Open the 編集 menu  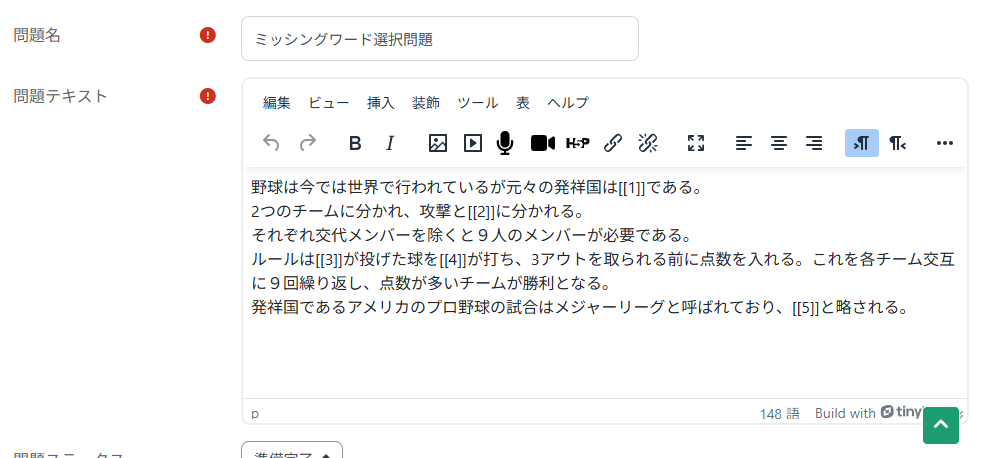pyautogui.click(x=277, y=103)
